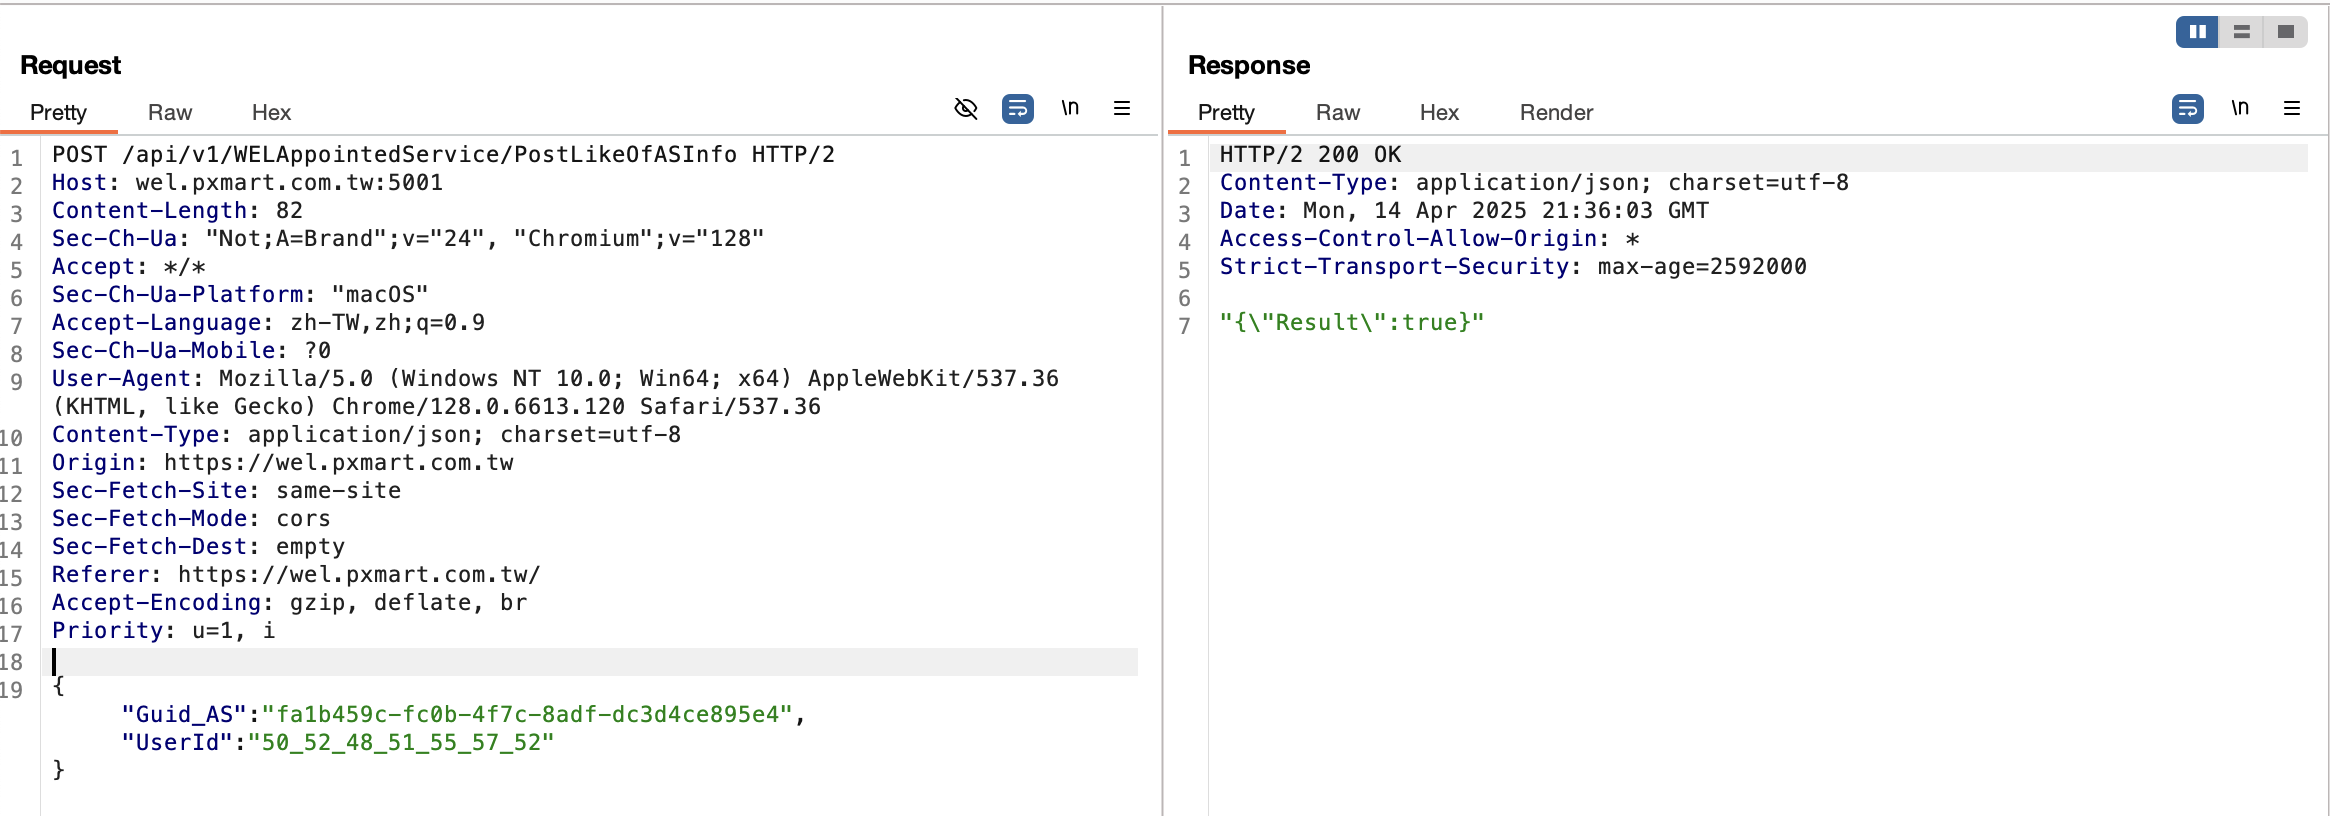Image resolution: width=2330 pixels, height=816 pixels.
Task: Click the Accept-Encoding gzip, deflate, br line
Action: point(289,603)
